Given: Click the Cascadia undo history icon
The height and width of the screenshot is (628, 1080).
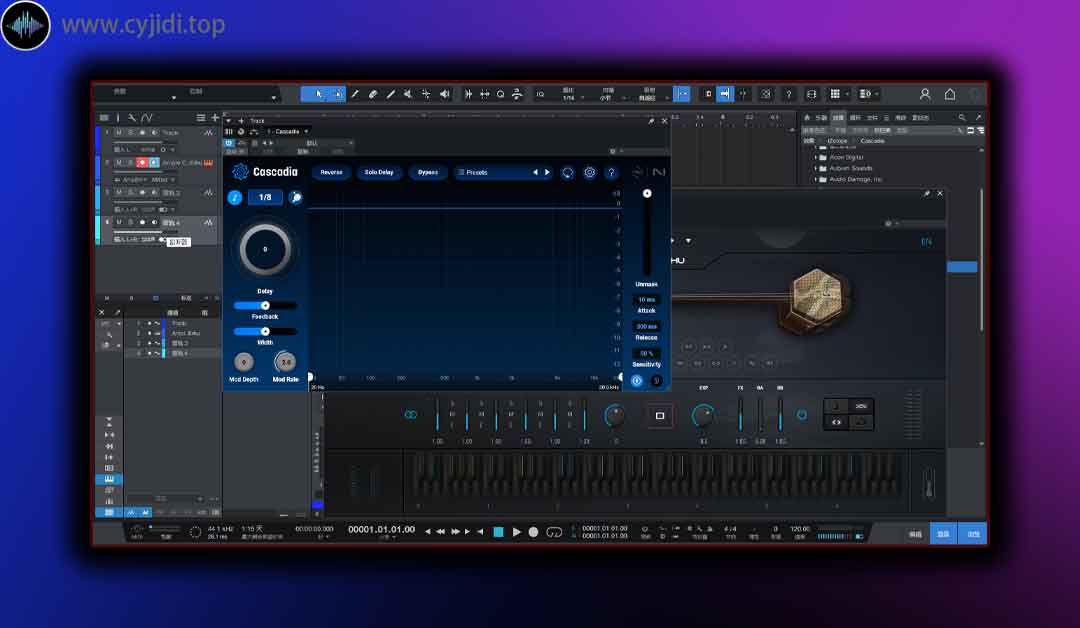Looking at the screenshot, I should pos(568,172).
